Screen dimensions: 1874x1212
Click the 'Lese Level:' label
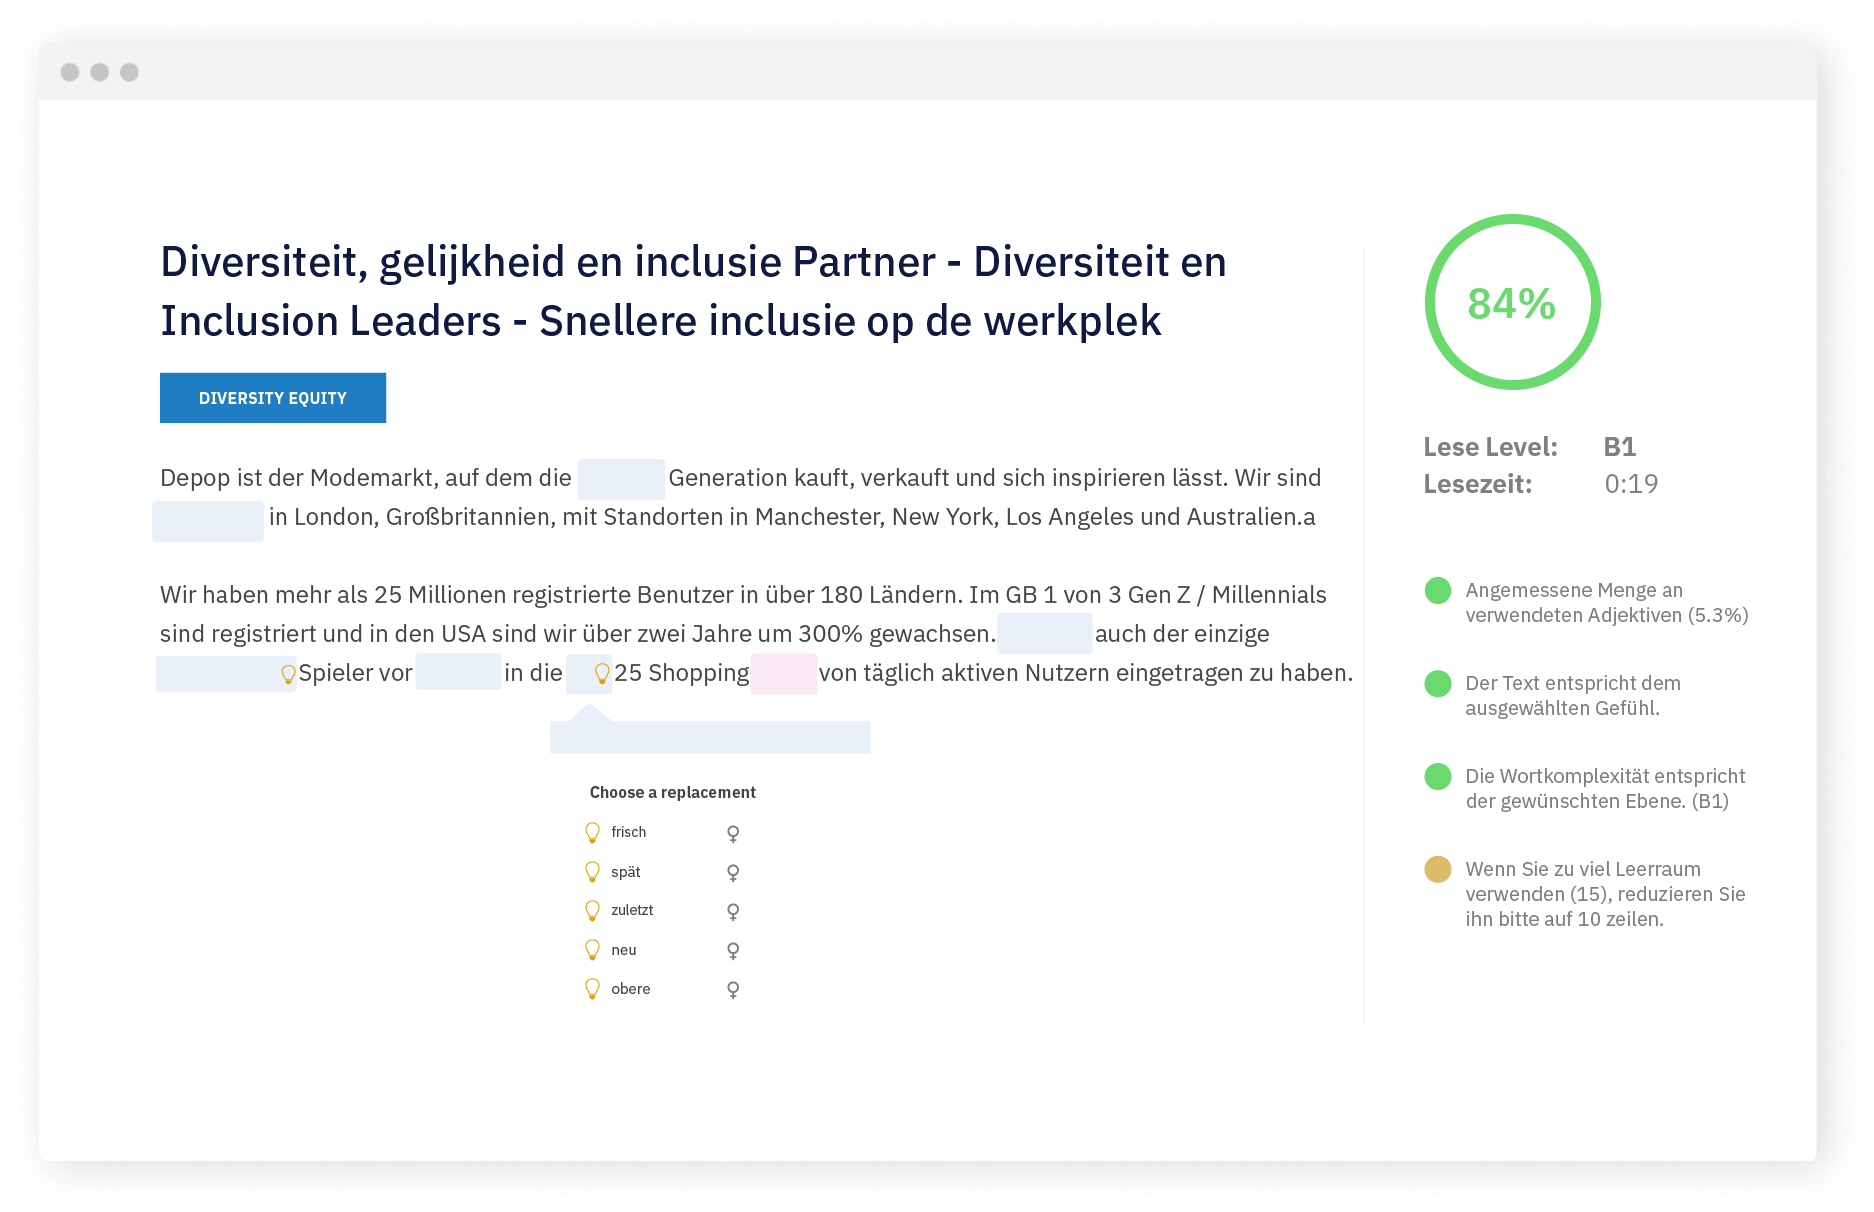1490,447
